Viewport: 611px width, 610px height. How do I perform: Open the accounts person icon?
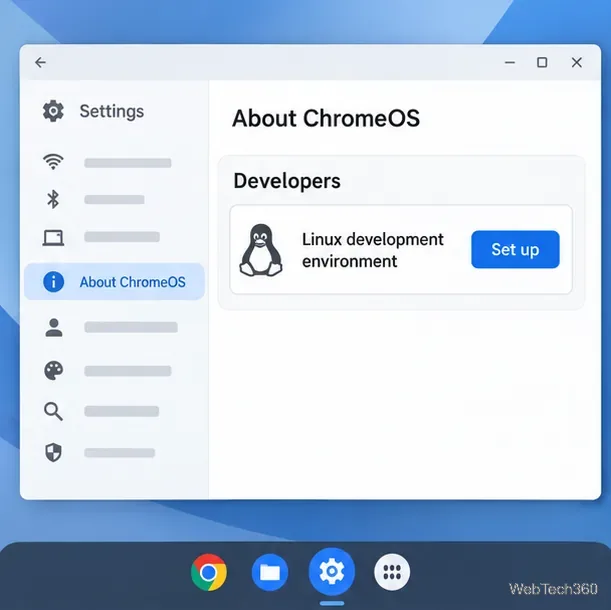54,327
